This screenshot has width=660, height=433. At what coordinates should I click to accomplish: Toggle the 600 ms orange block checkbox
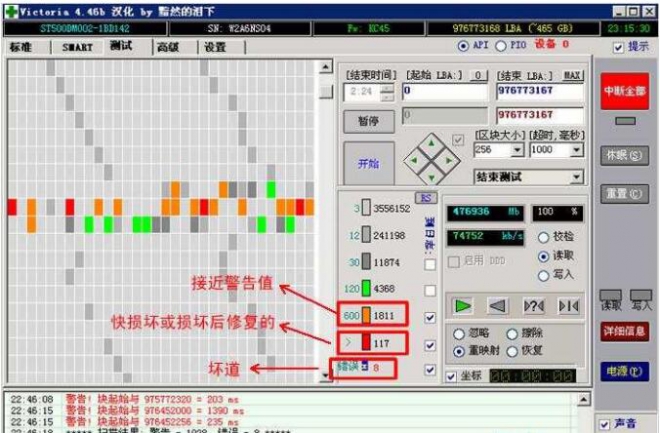430,316
